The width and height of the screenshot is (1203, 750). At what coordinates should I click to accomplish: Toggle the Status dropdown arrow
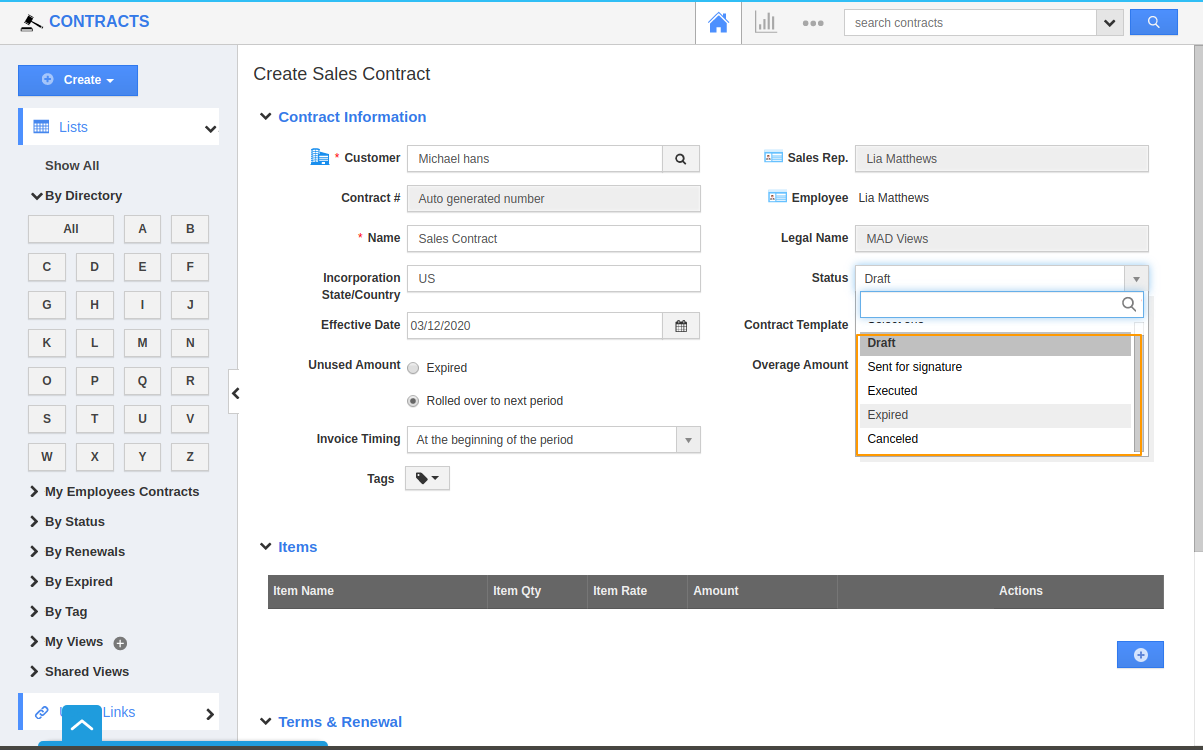click(1136, 279)
